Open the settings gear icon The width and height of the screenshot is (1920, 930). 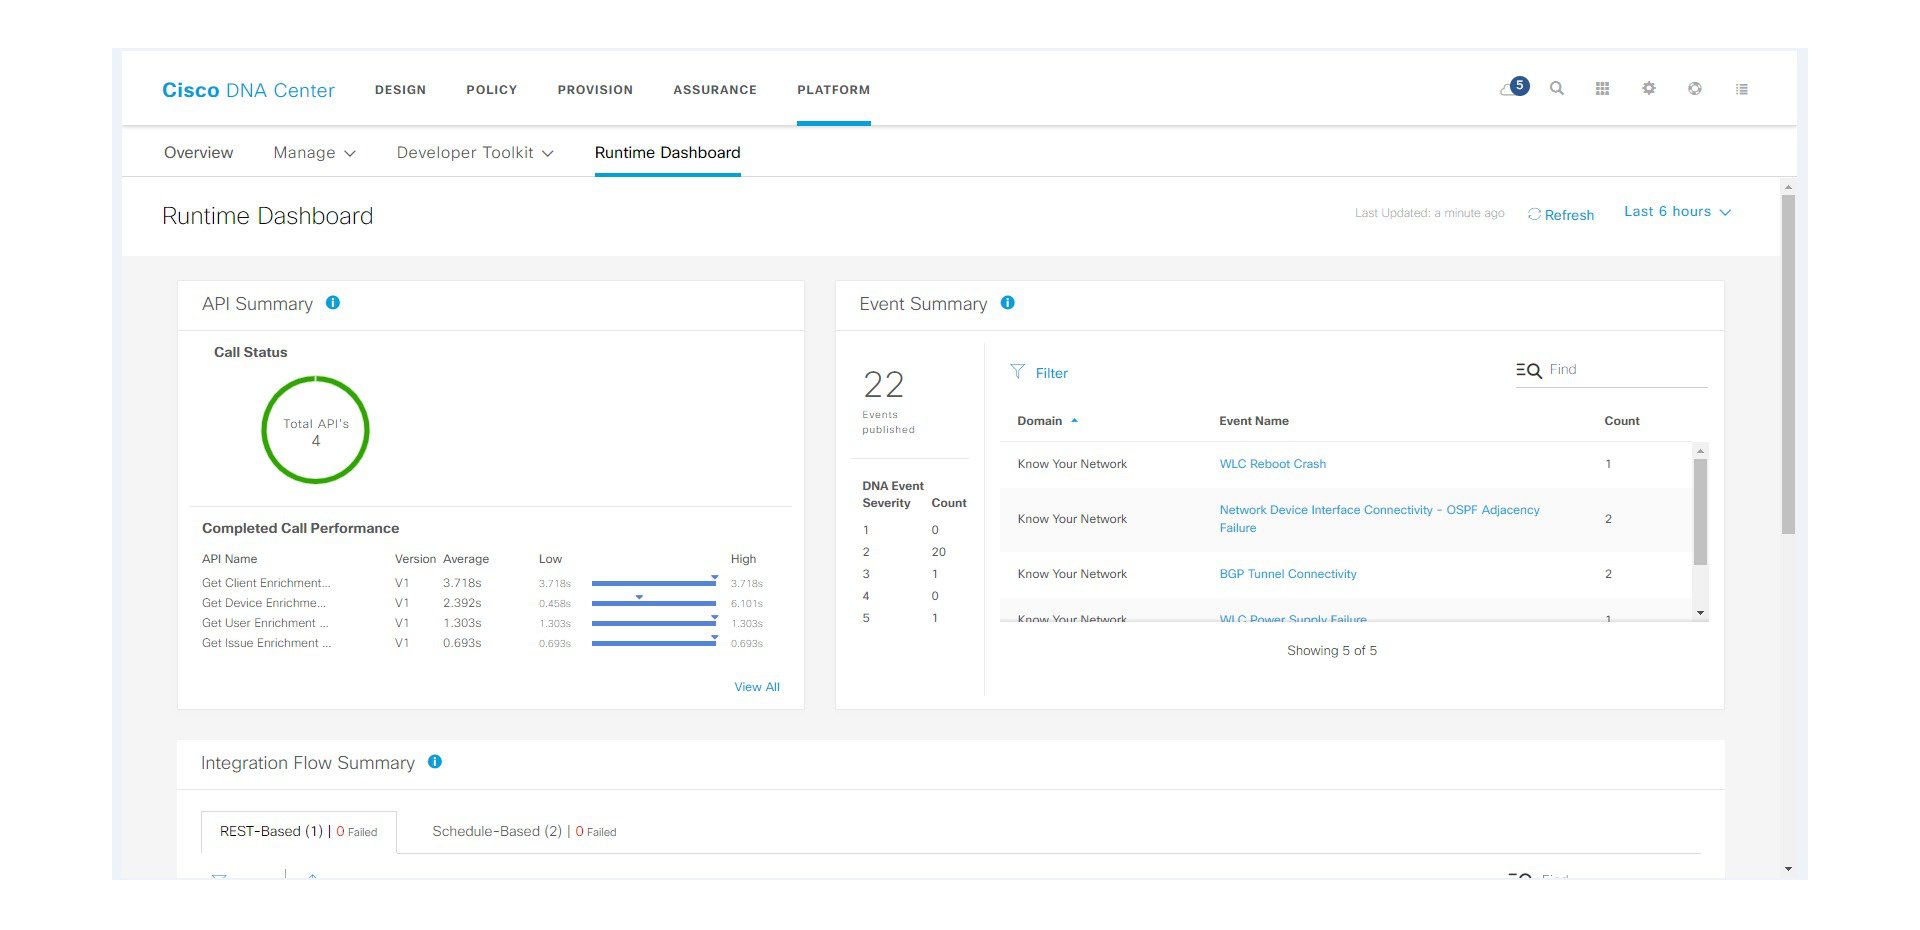tap(1648, 88)
